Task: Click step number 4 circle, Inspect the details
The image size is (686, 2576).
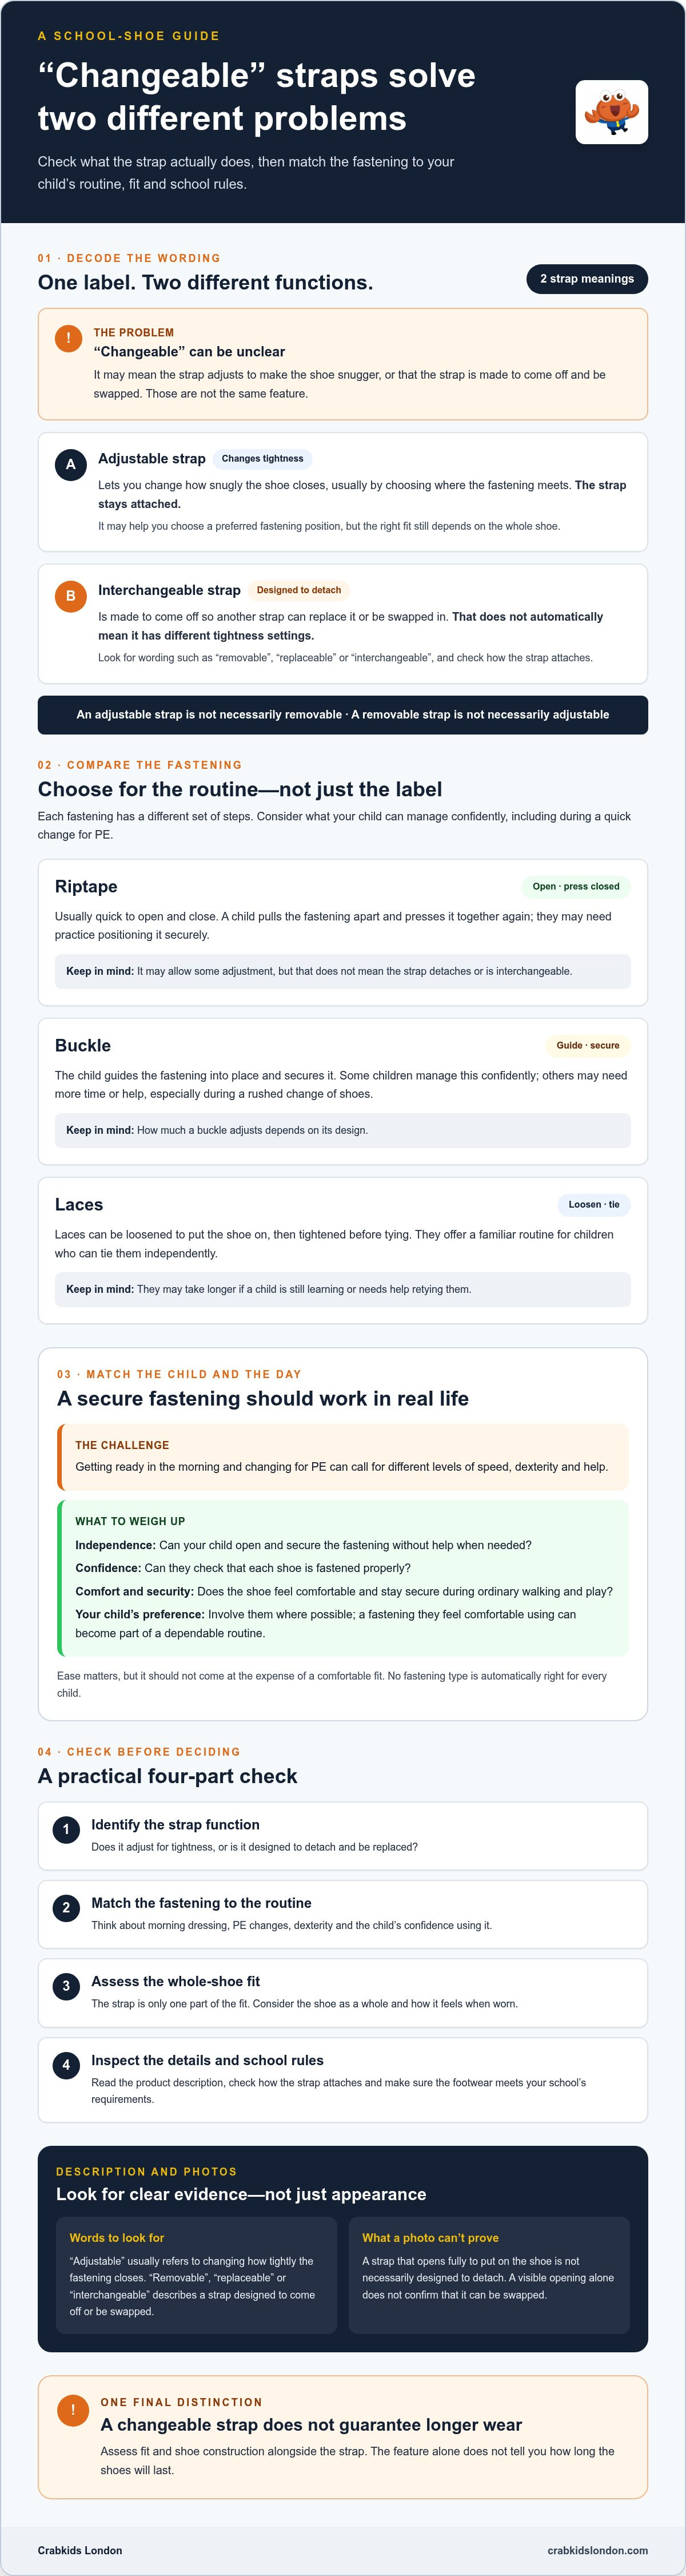Action: 66,2064
